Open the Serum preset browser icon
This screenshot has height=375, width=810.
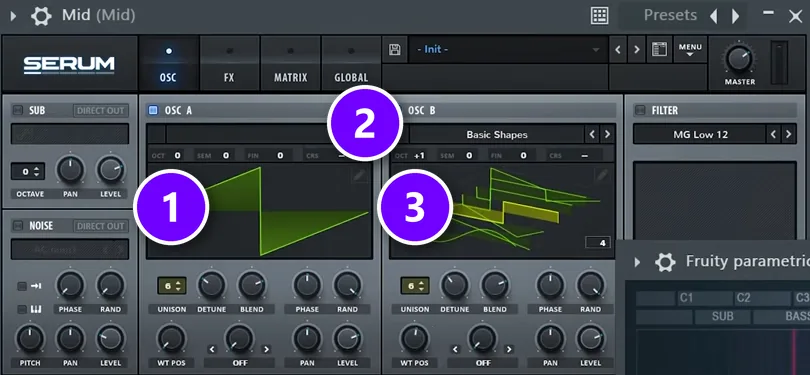point(659,50)
